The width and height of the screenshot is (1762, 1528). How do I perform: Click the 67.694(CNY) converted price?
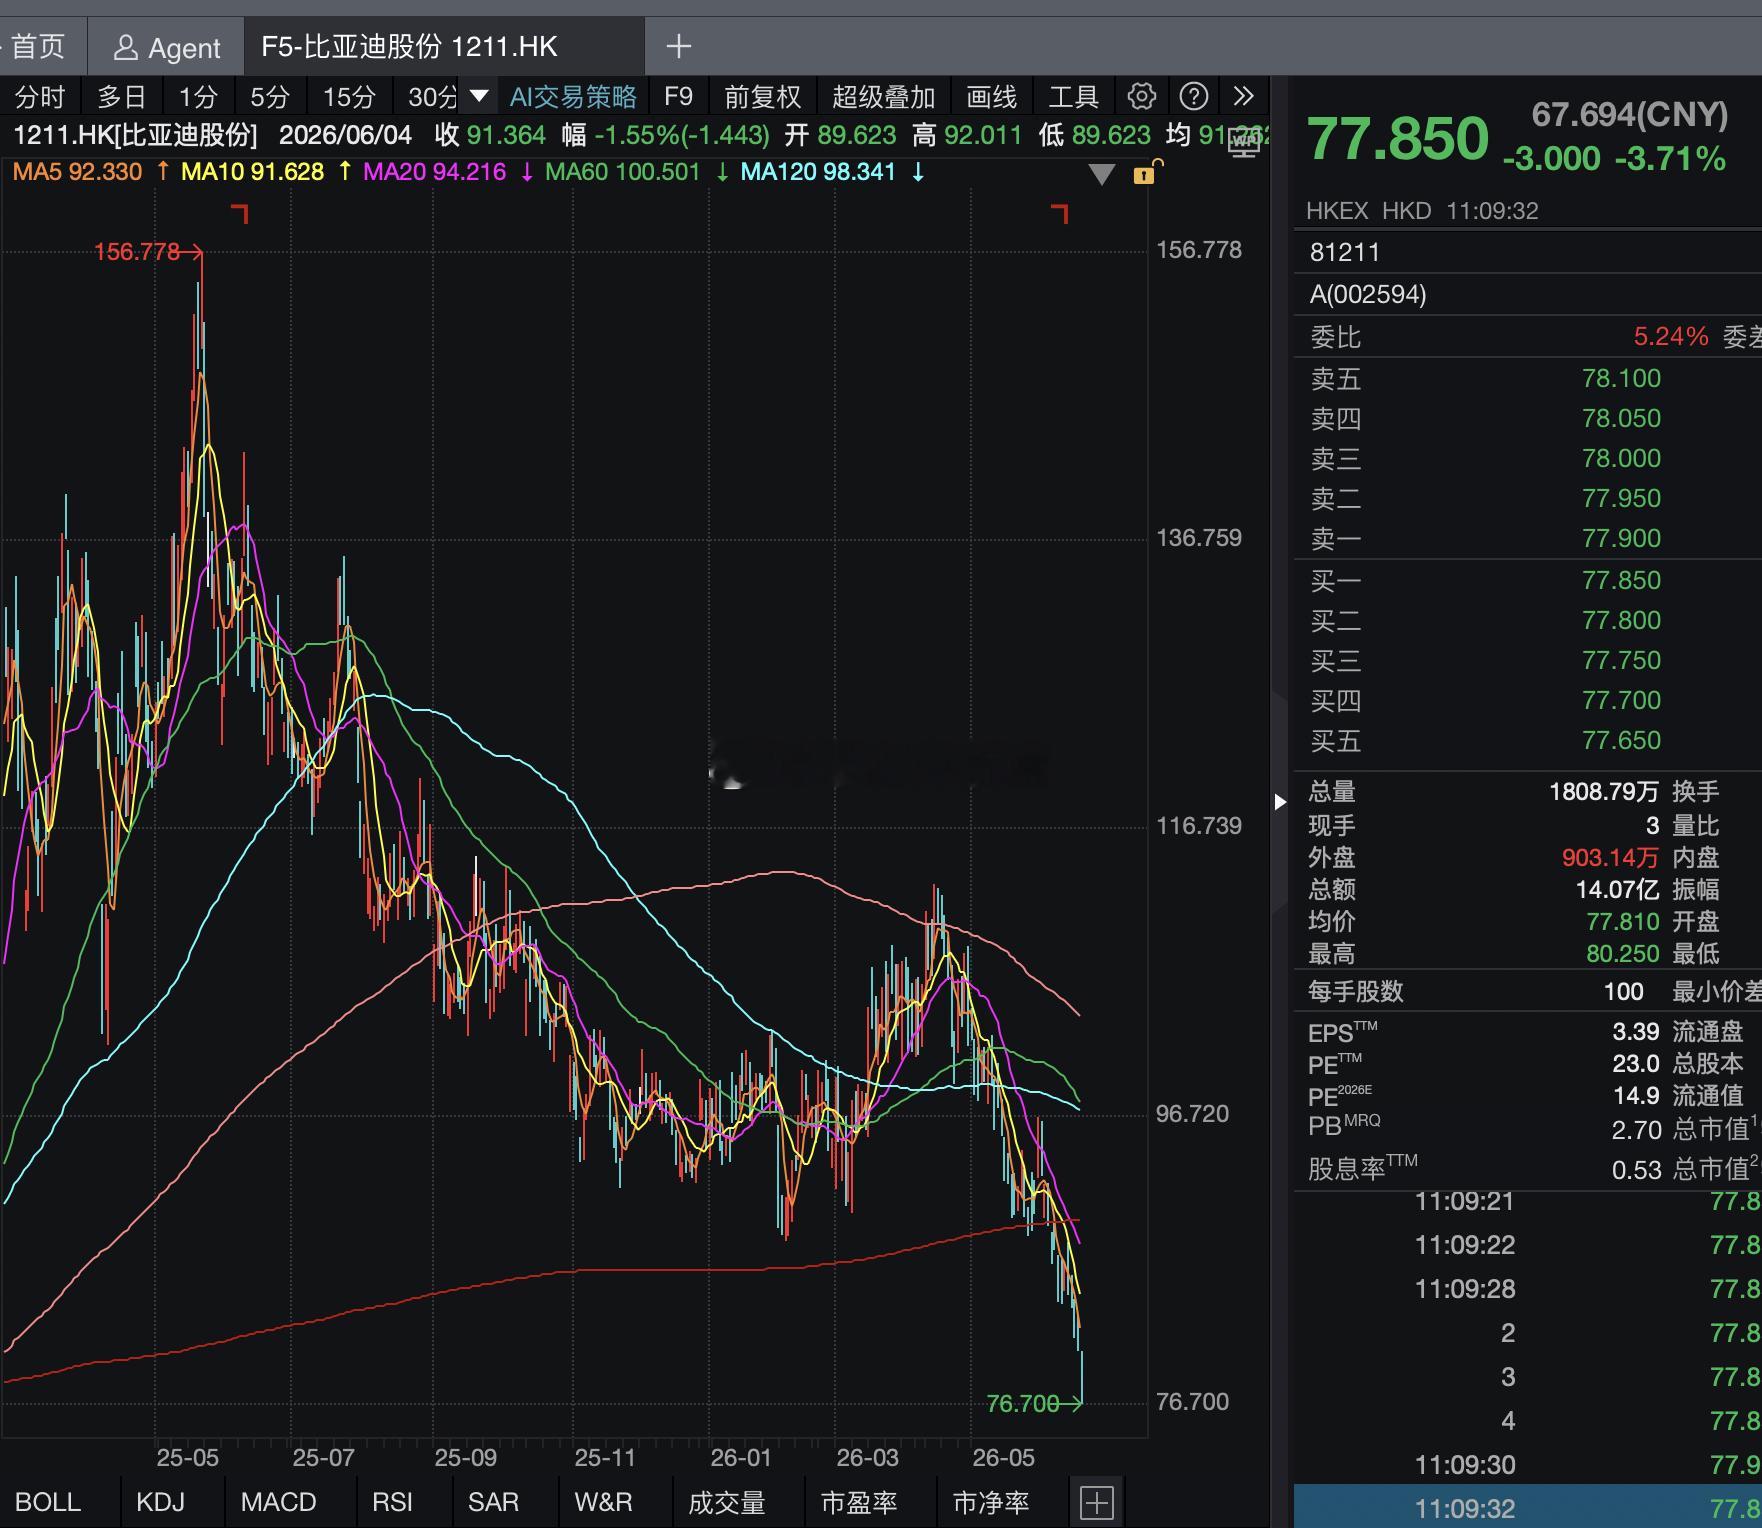[1629, 115]
